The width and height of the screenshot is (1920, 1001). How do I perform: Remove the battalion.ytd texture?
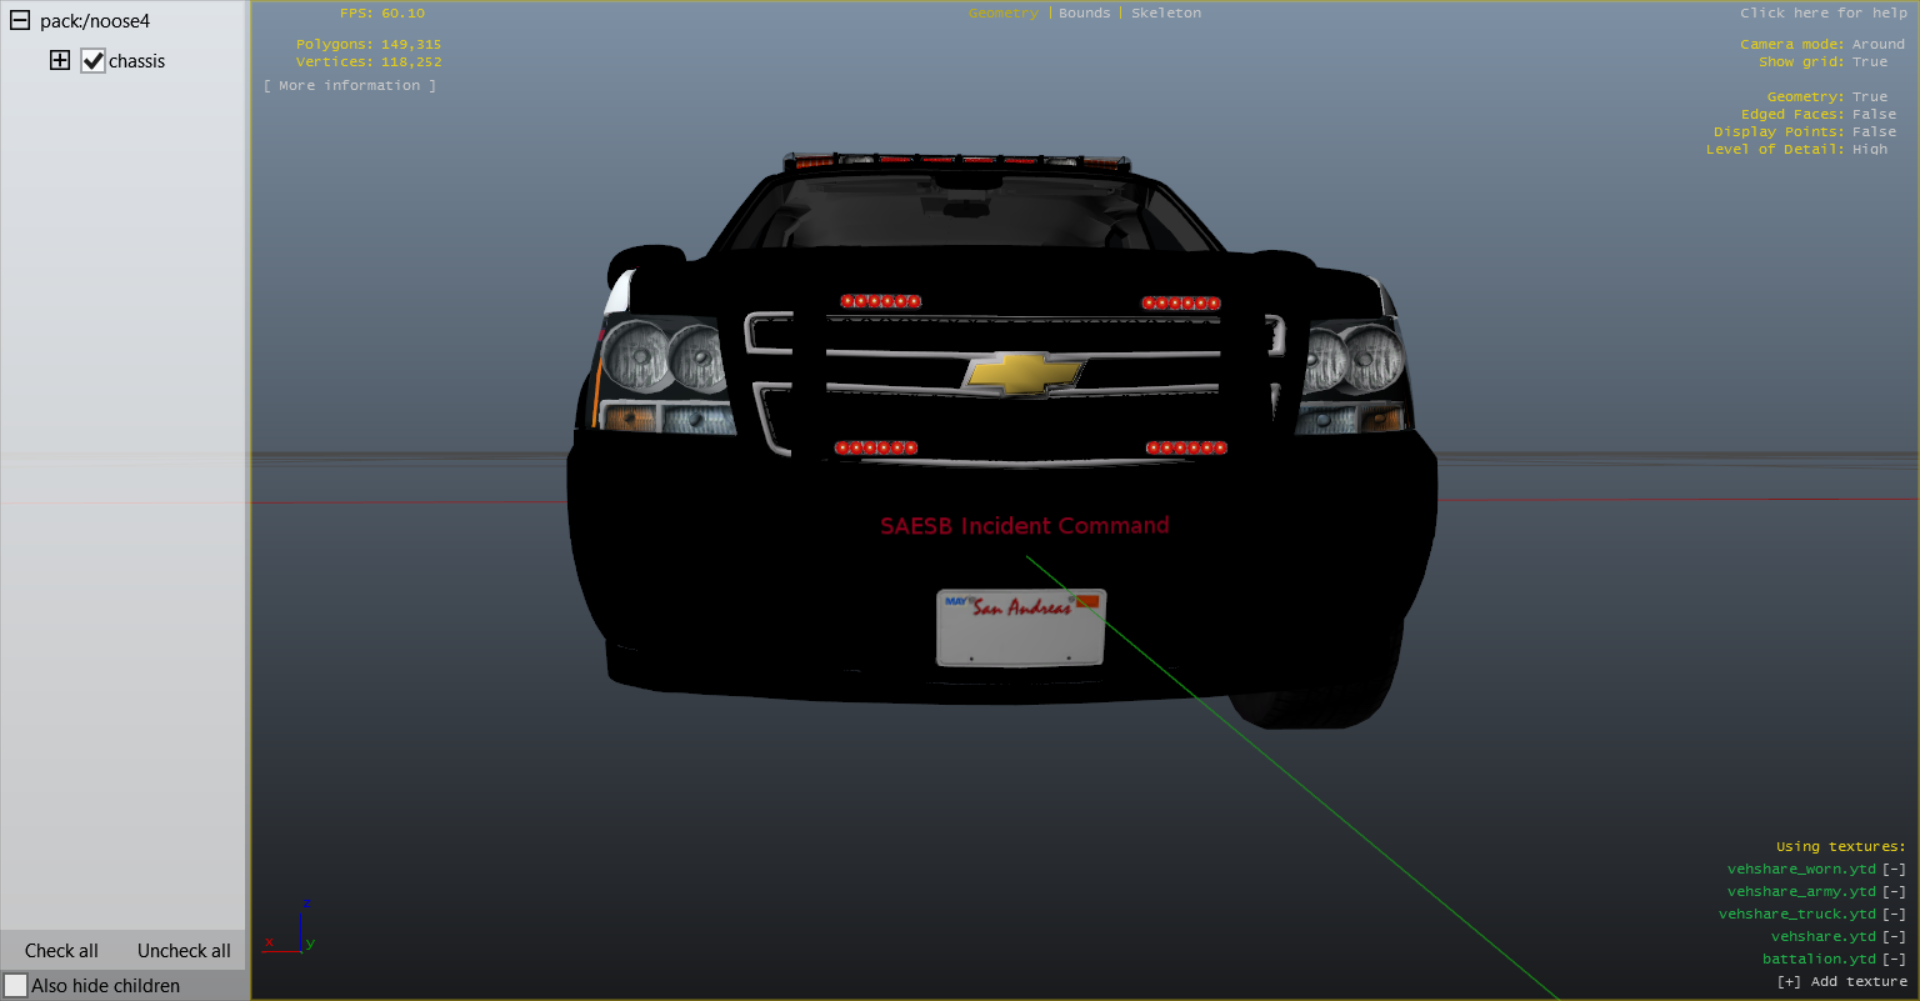[1894, 959]
